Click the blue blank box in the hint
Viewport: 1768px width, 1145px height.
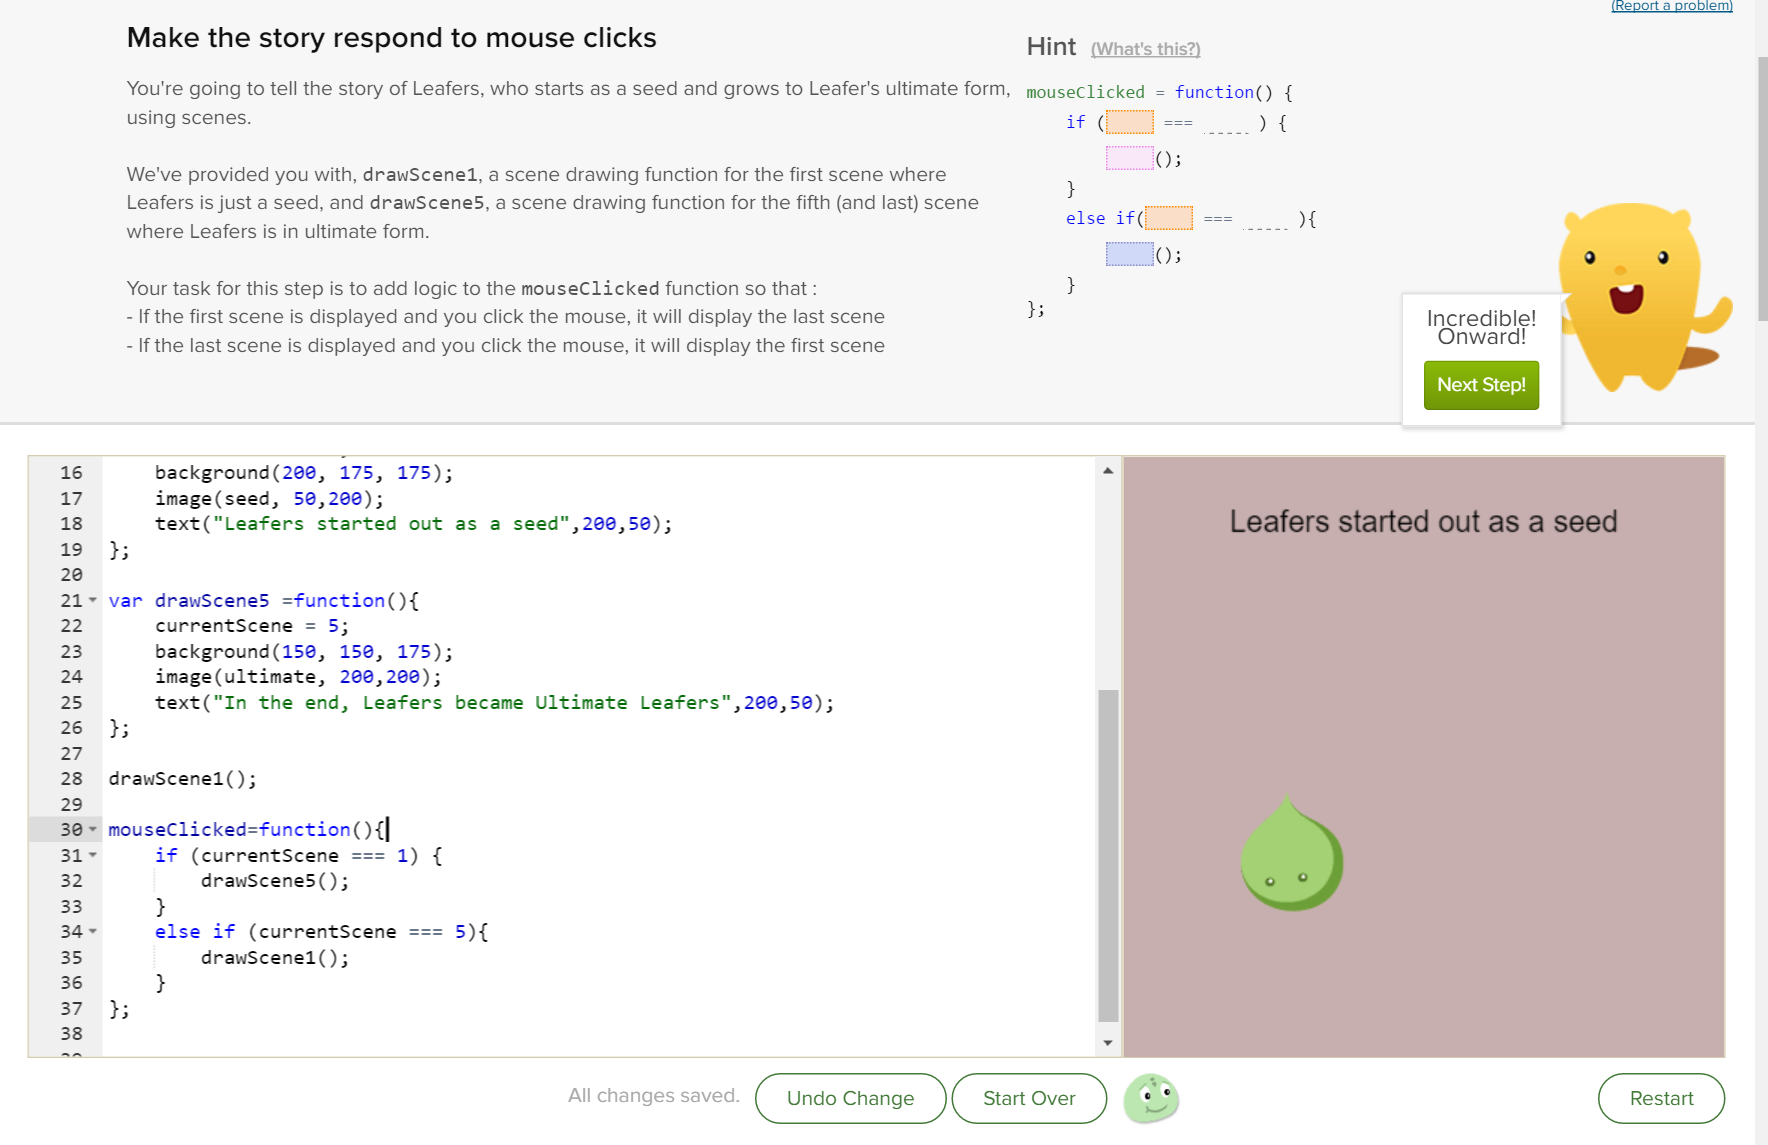coord(1130,255)
